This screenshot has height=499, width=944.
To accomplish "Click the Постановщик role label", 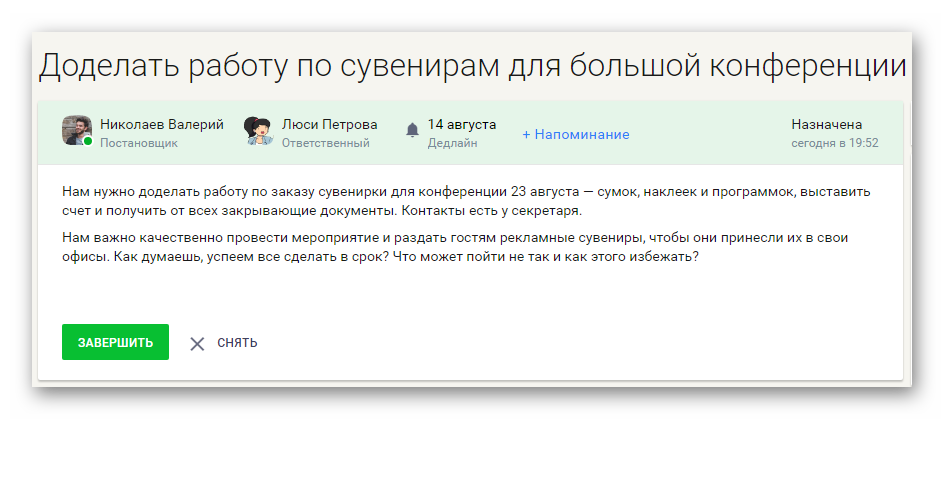I will (x=138, y=143).
